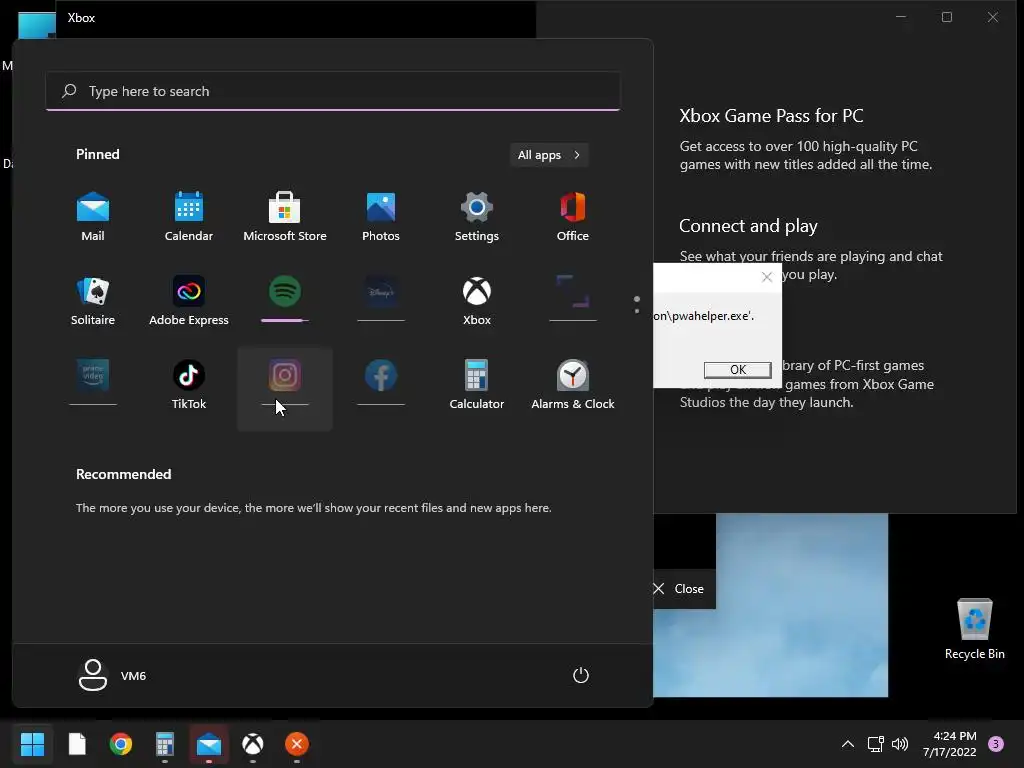
Task: Click the Windows Start button in taskbar
Action: coord(32,743)
